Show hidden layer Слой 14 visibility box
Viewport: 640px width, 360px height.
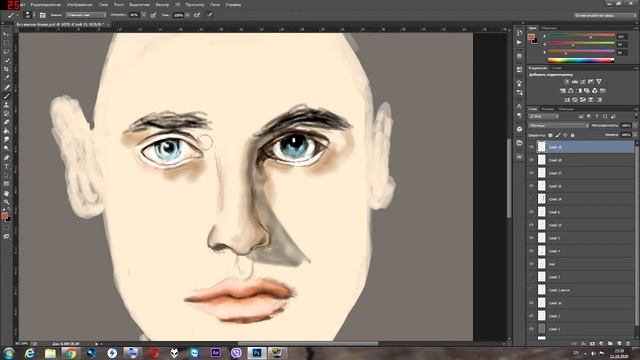click(531, 199)
